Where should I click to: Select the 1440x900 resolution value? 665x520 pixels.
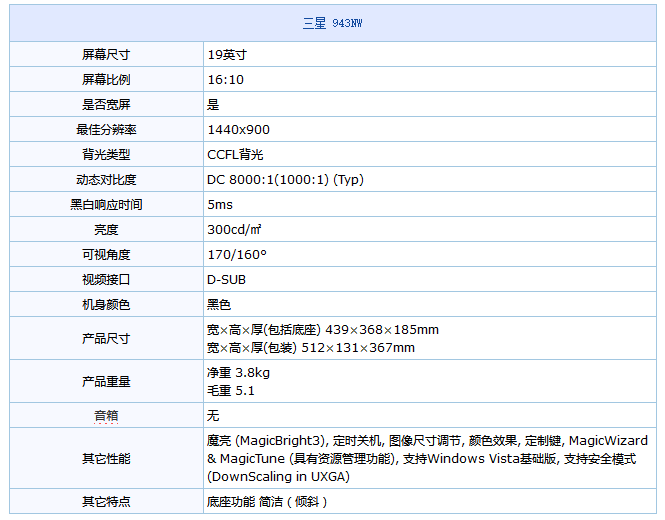pos(238,129)
